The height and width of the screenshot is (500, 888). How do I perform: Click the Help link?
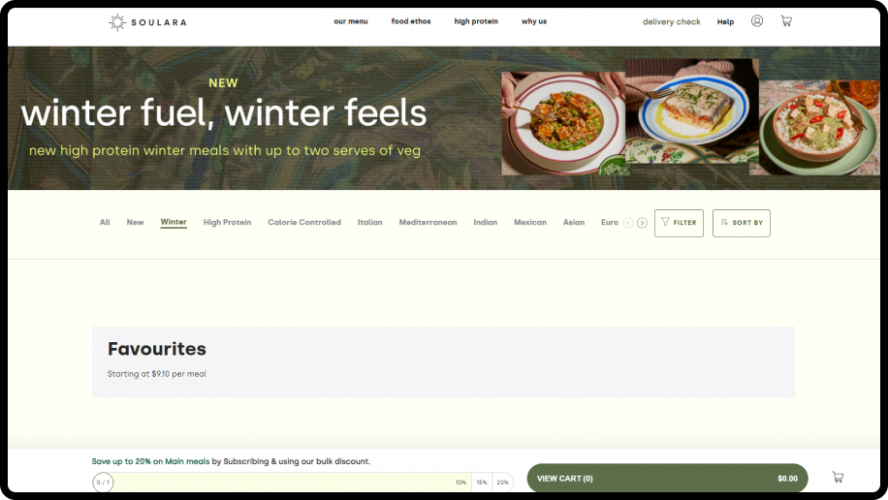[x=725, y=22]
